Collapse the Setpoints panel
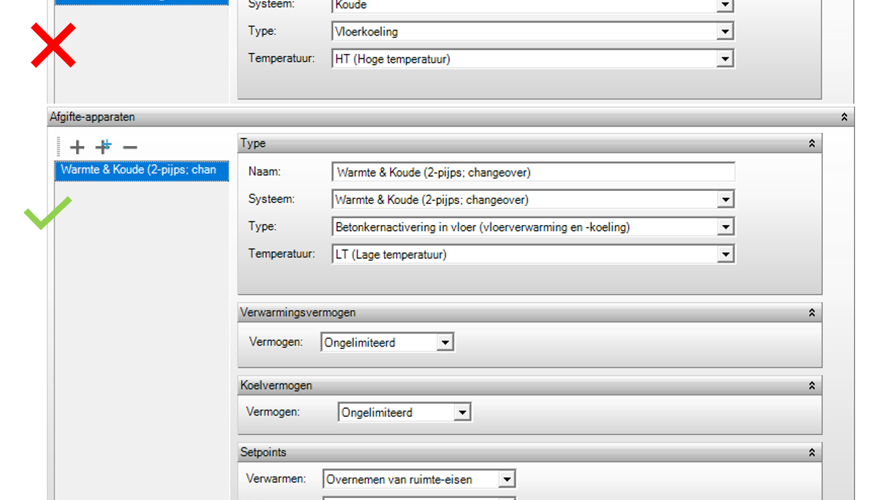The height and width of the screenshot is (500, 888). 811,452
